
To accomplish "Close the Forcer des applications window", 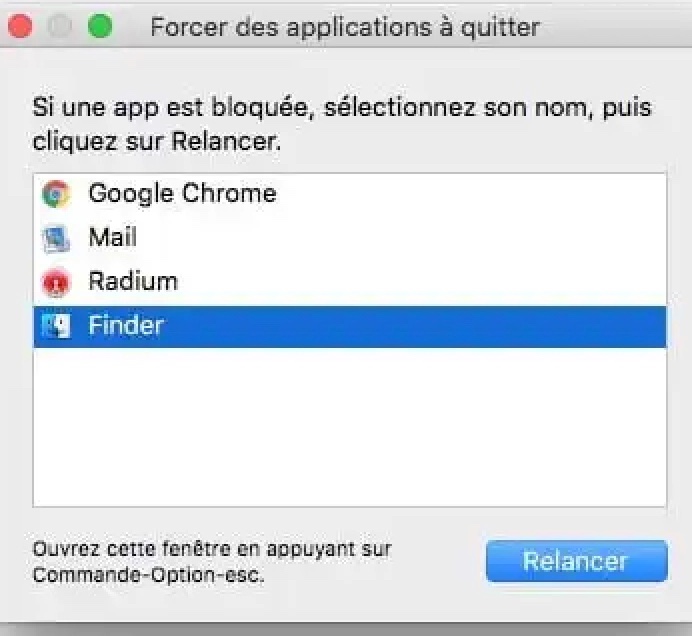I will 20,26.
